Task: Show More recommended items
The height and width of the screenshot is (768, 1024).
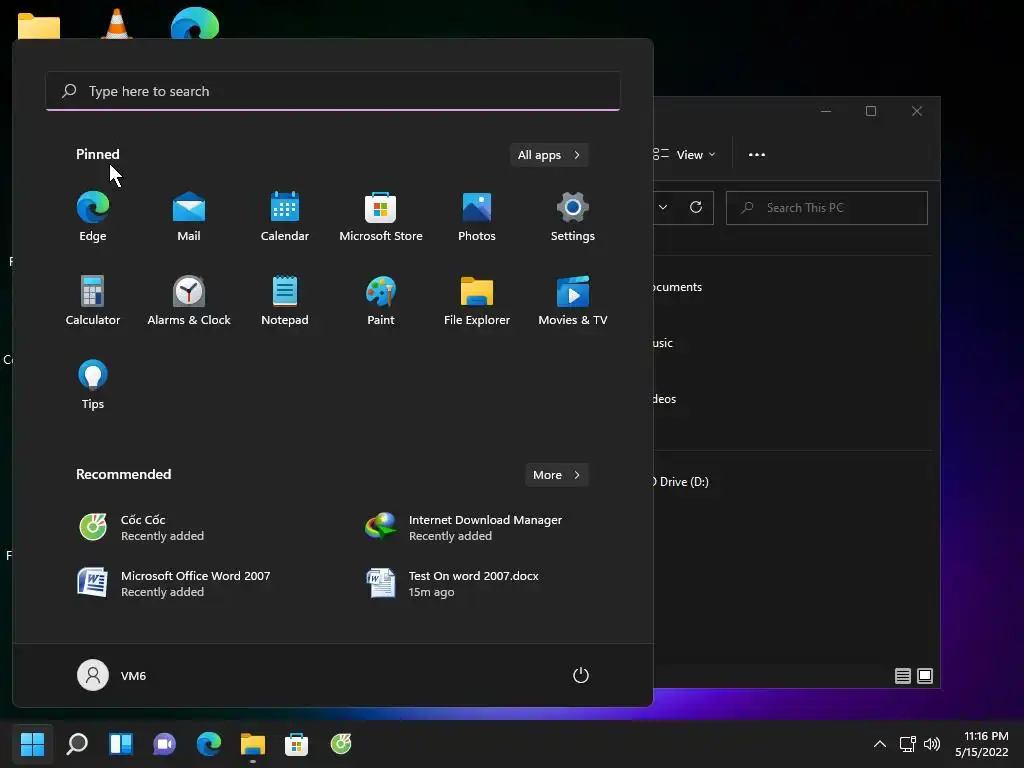Action: click(556, 475)
